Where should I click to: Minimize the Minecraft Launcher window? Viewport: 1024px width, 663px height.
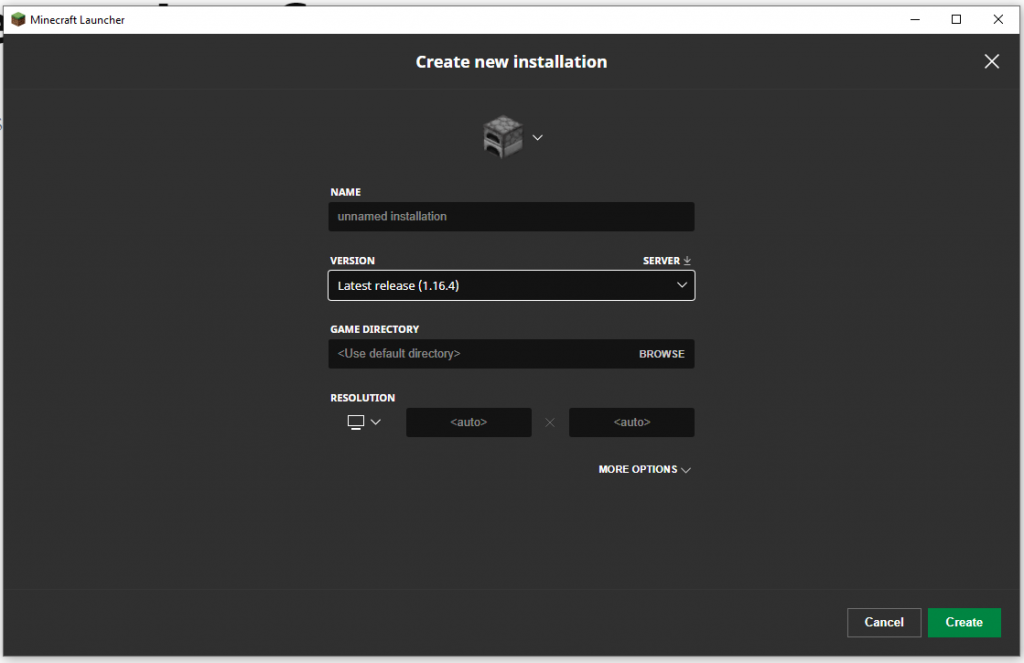pos(914,19)
